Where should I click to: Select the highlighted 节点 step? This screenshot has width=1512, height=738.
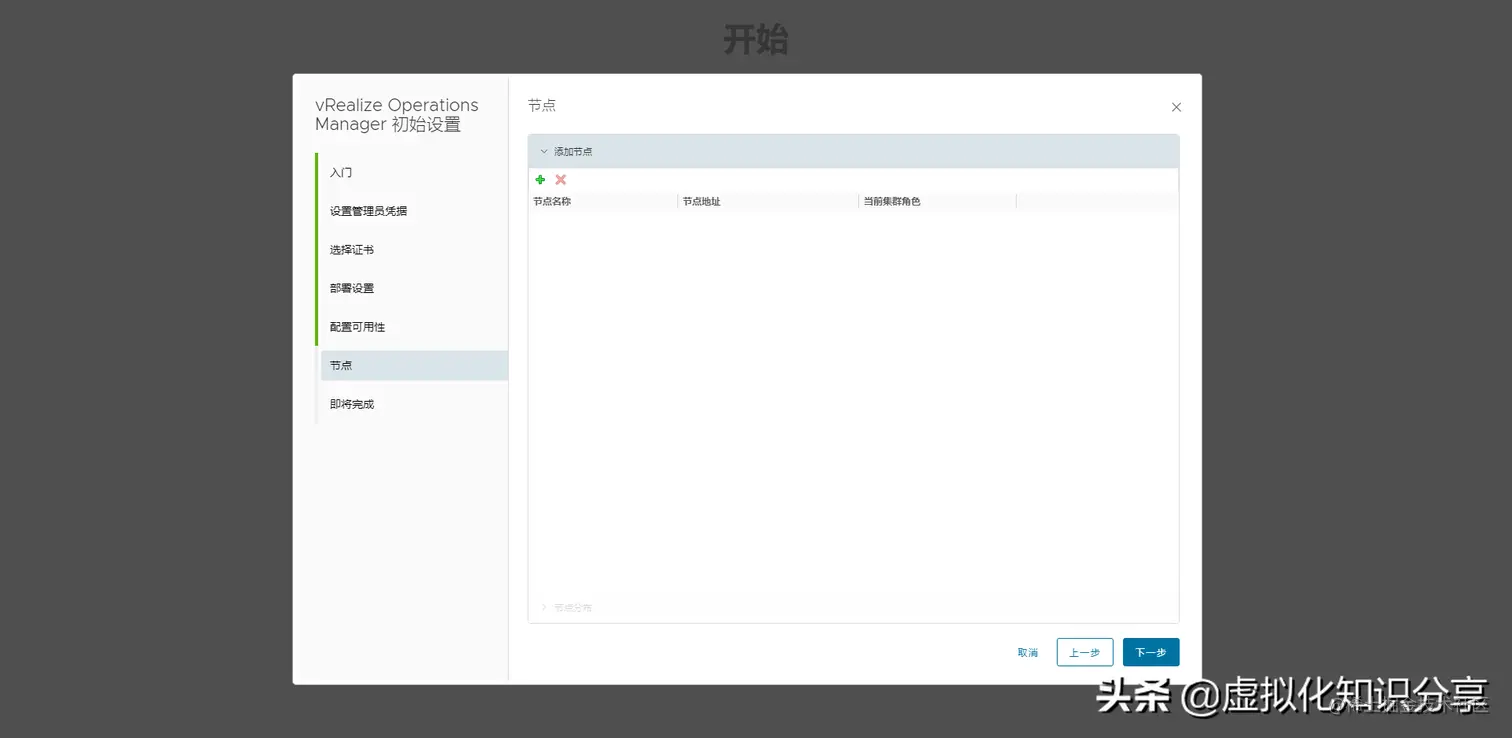pos(340,365)
